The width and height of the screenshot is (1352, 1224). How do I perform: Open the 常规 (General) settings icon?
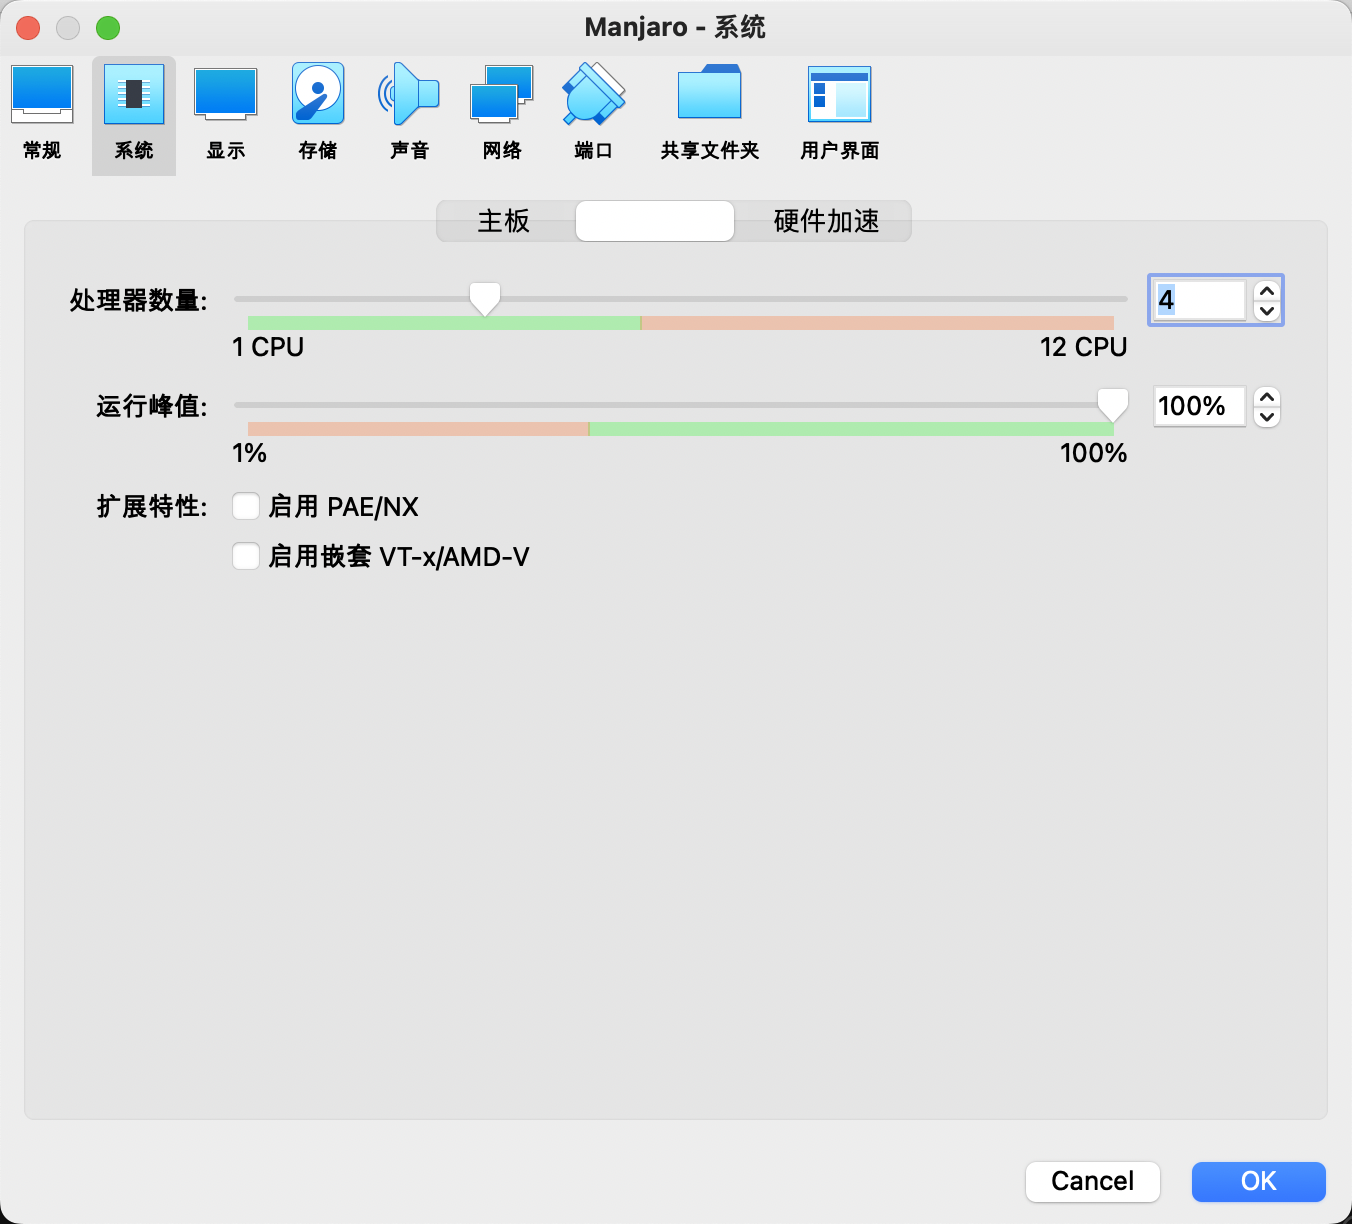click(42, 114)
